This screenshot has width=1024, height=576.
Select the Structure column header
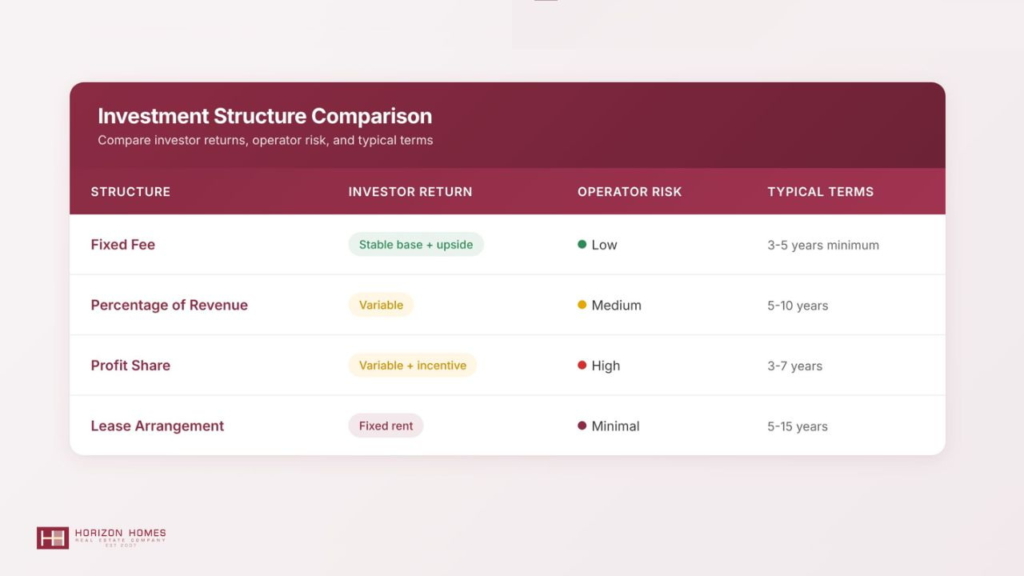(131, 192)
